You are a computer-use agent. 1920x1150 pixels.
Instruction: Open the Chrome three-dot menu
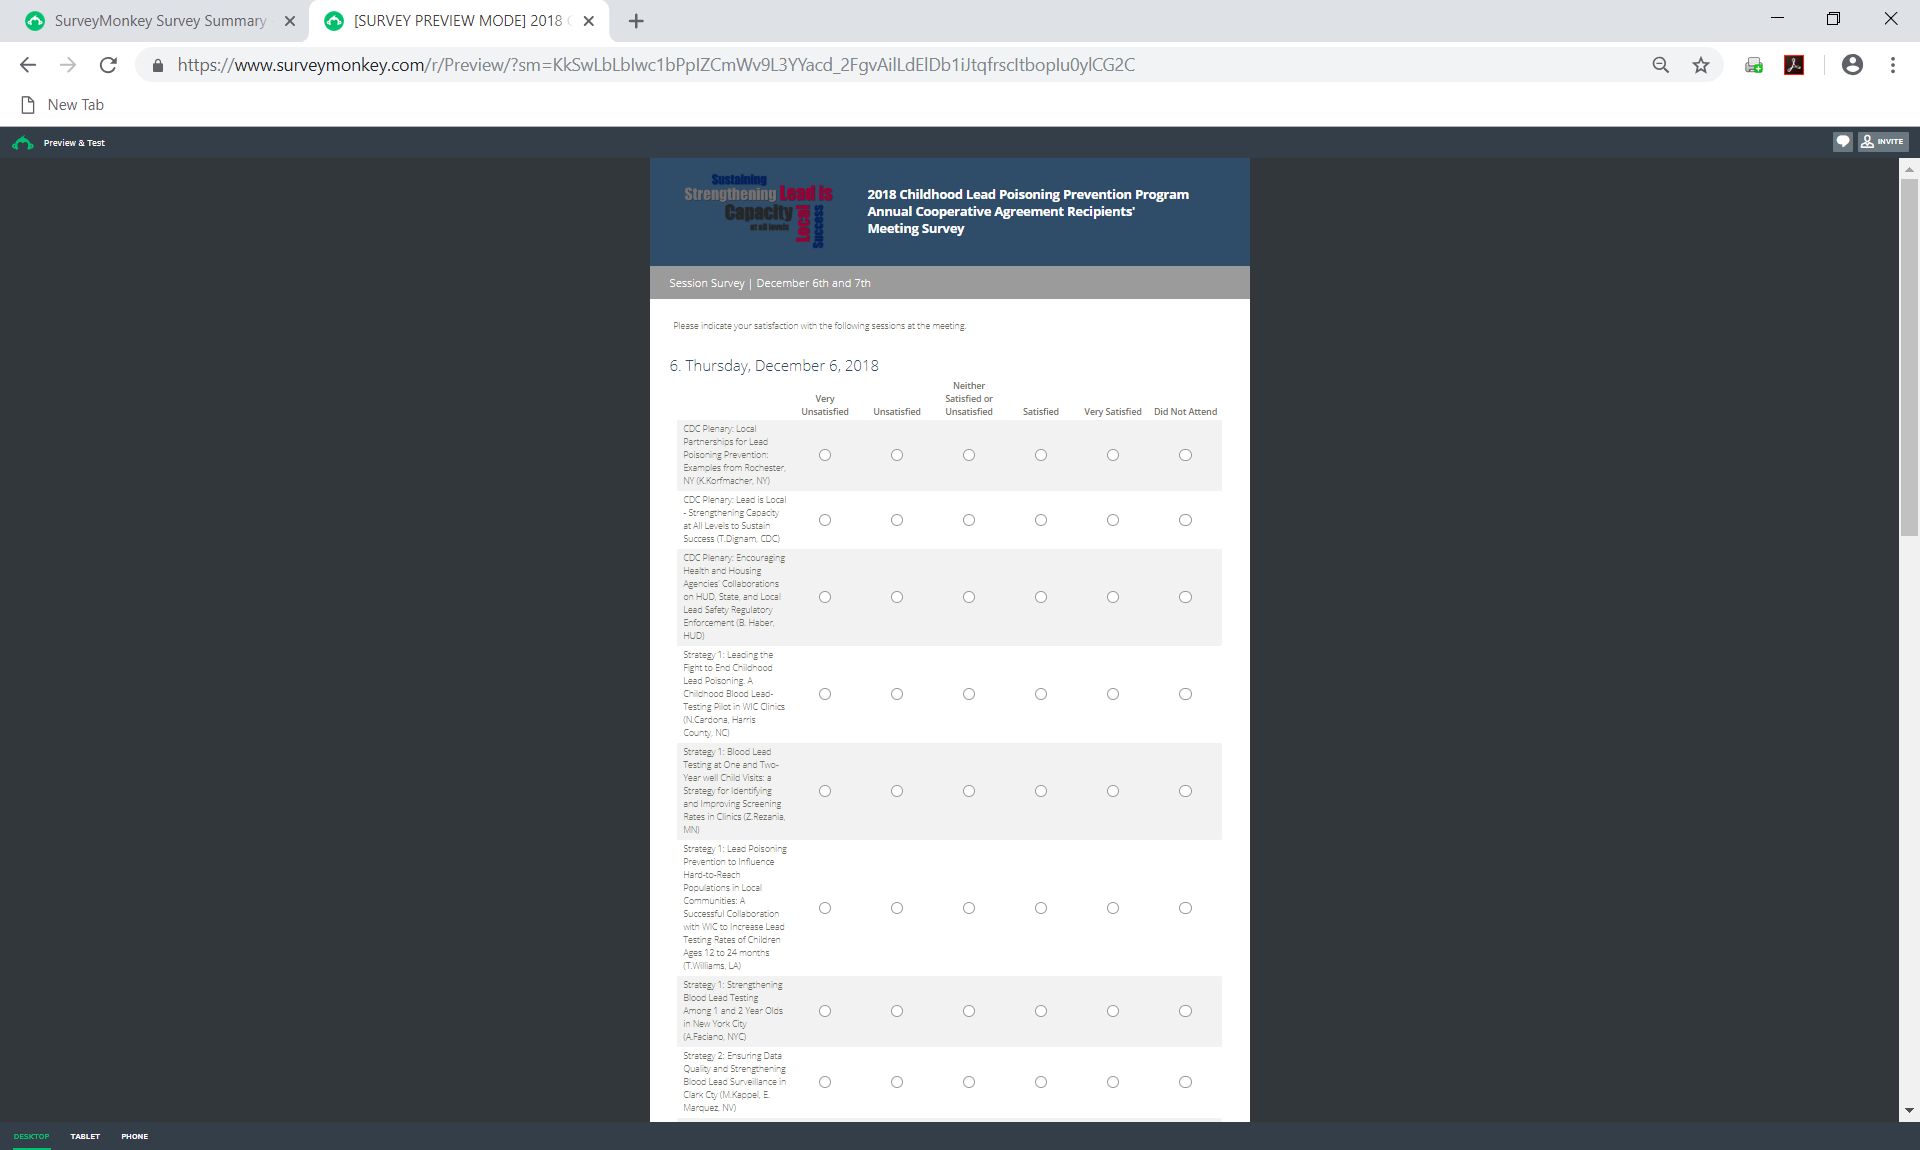(x=1893, y=65)
